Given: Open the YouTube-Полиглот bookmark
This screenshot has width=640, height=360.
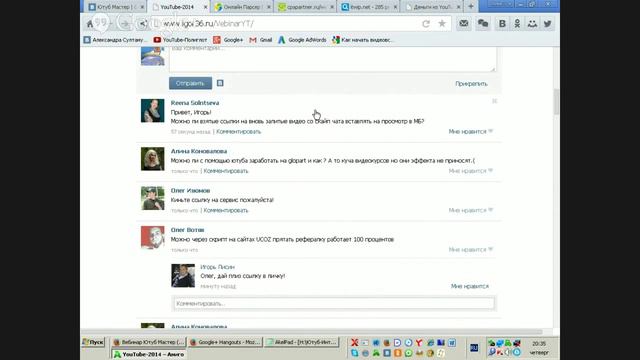Looking at the screenshot, I should pyautogui.click(x=180, y=40).
